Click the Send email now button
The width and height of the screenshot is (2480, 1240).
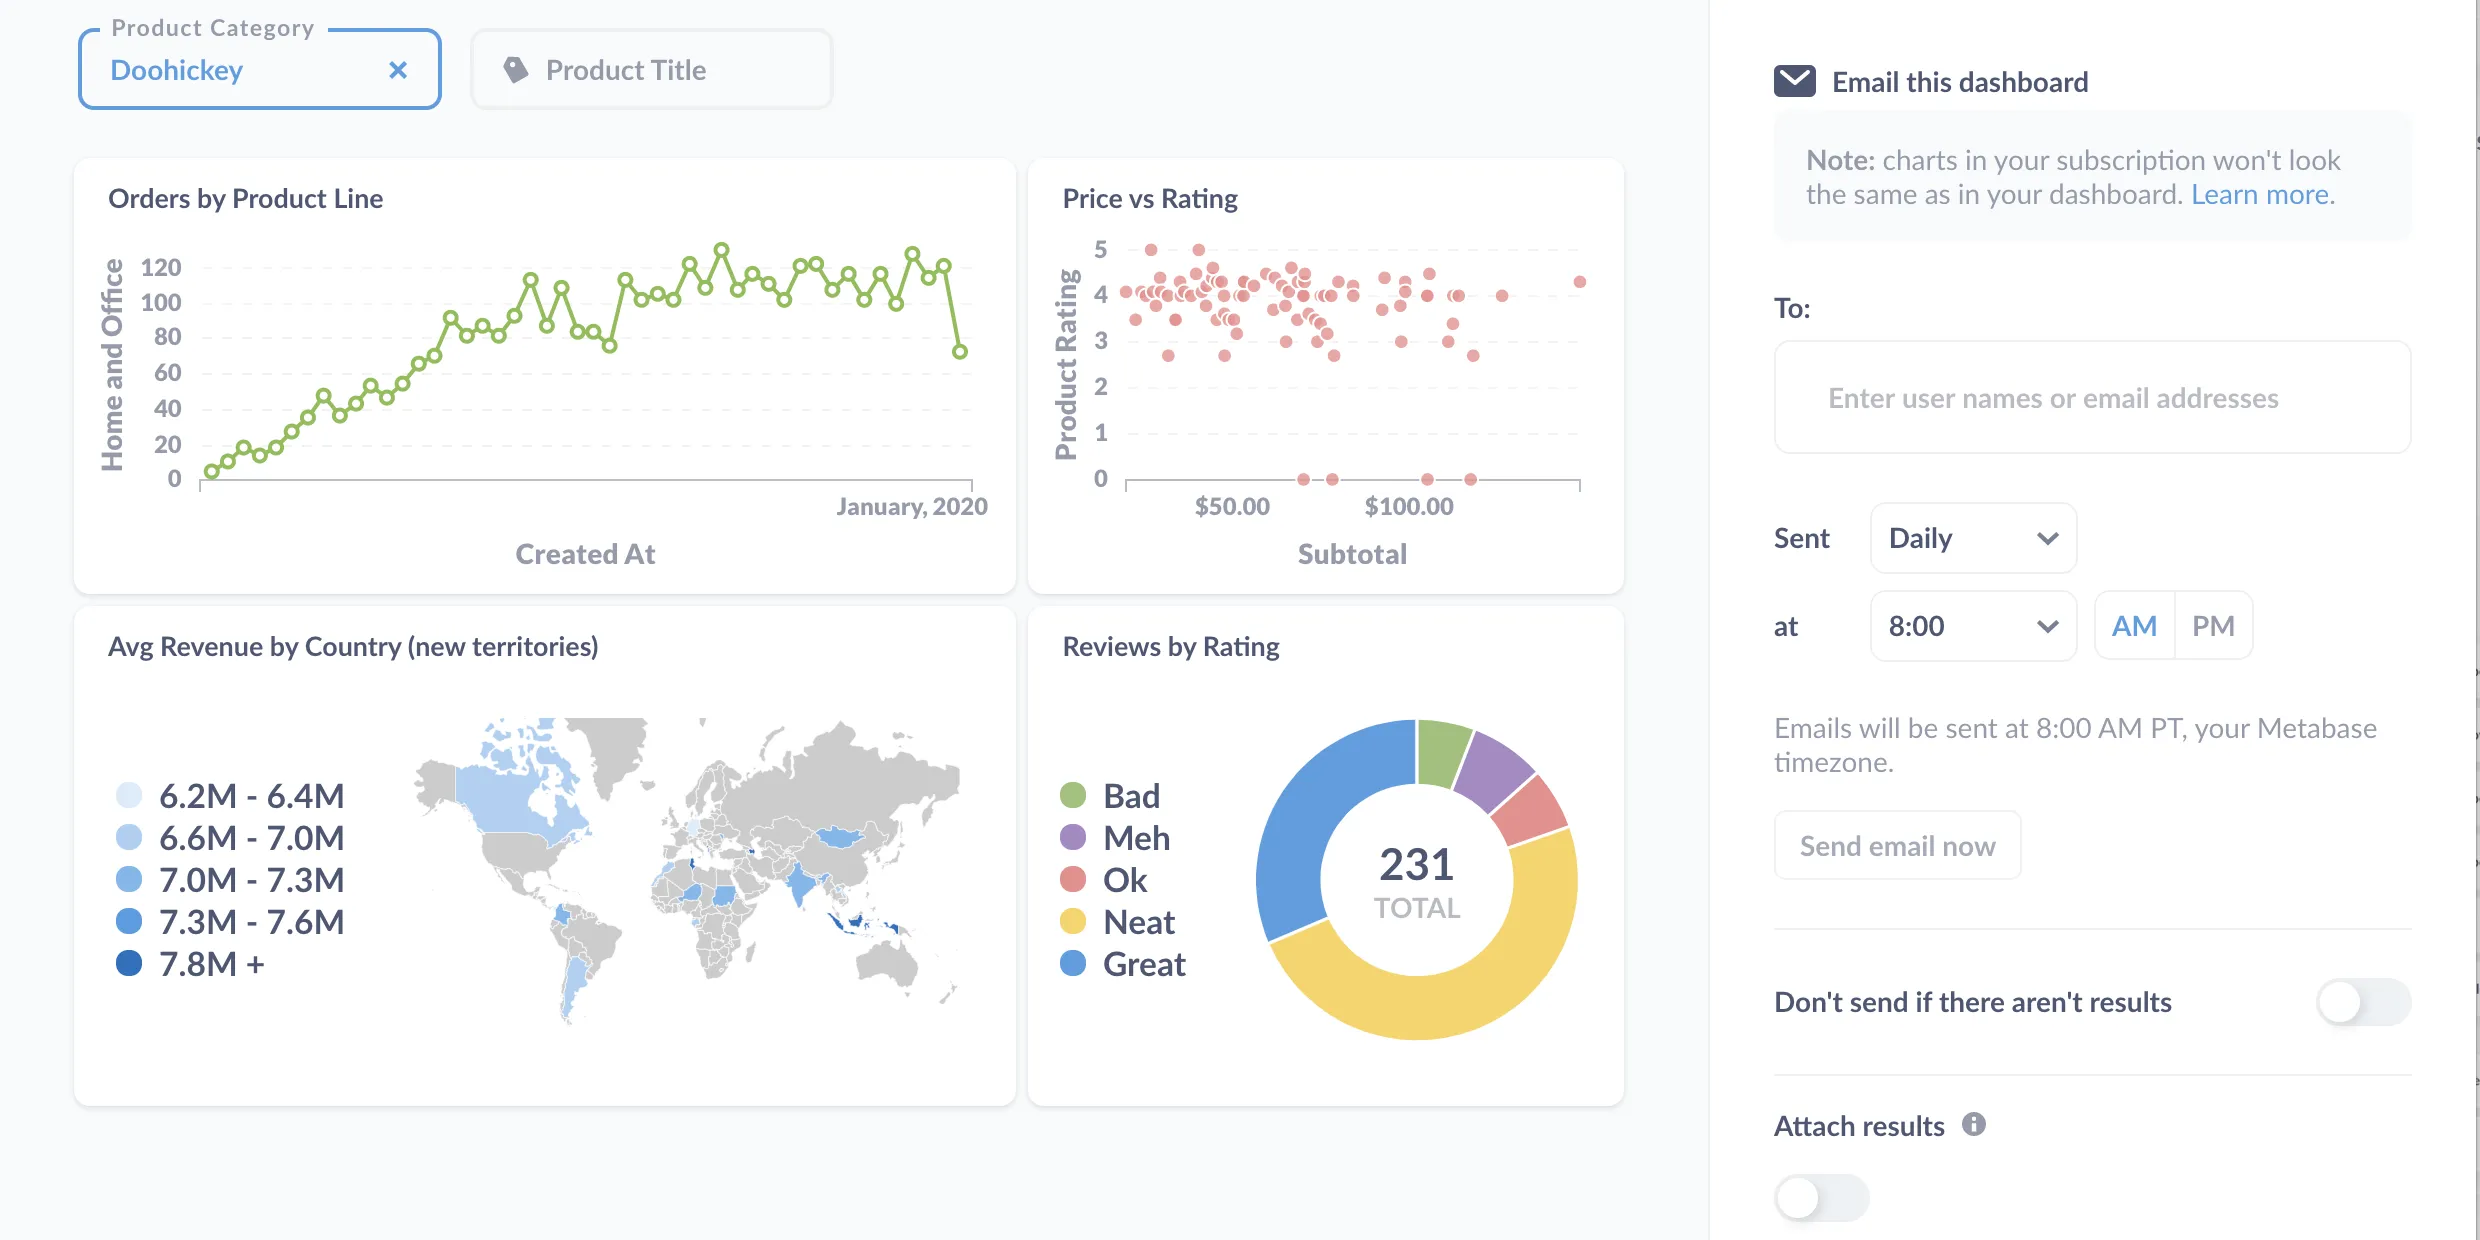pyautogui.click(x=1896, y=845)
